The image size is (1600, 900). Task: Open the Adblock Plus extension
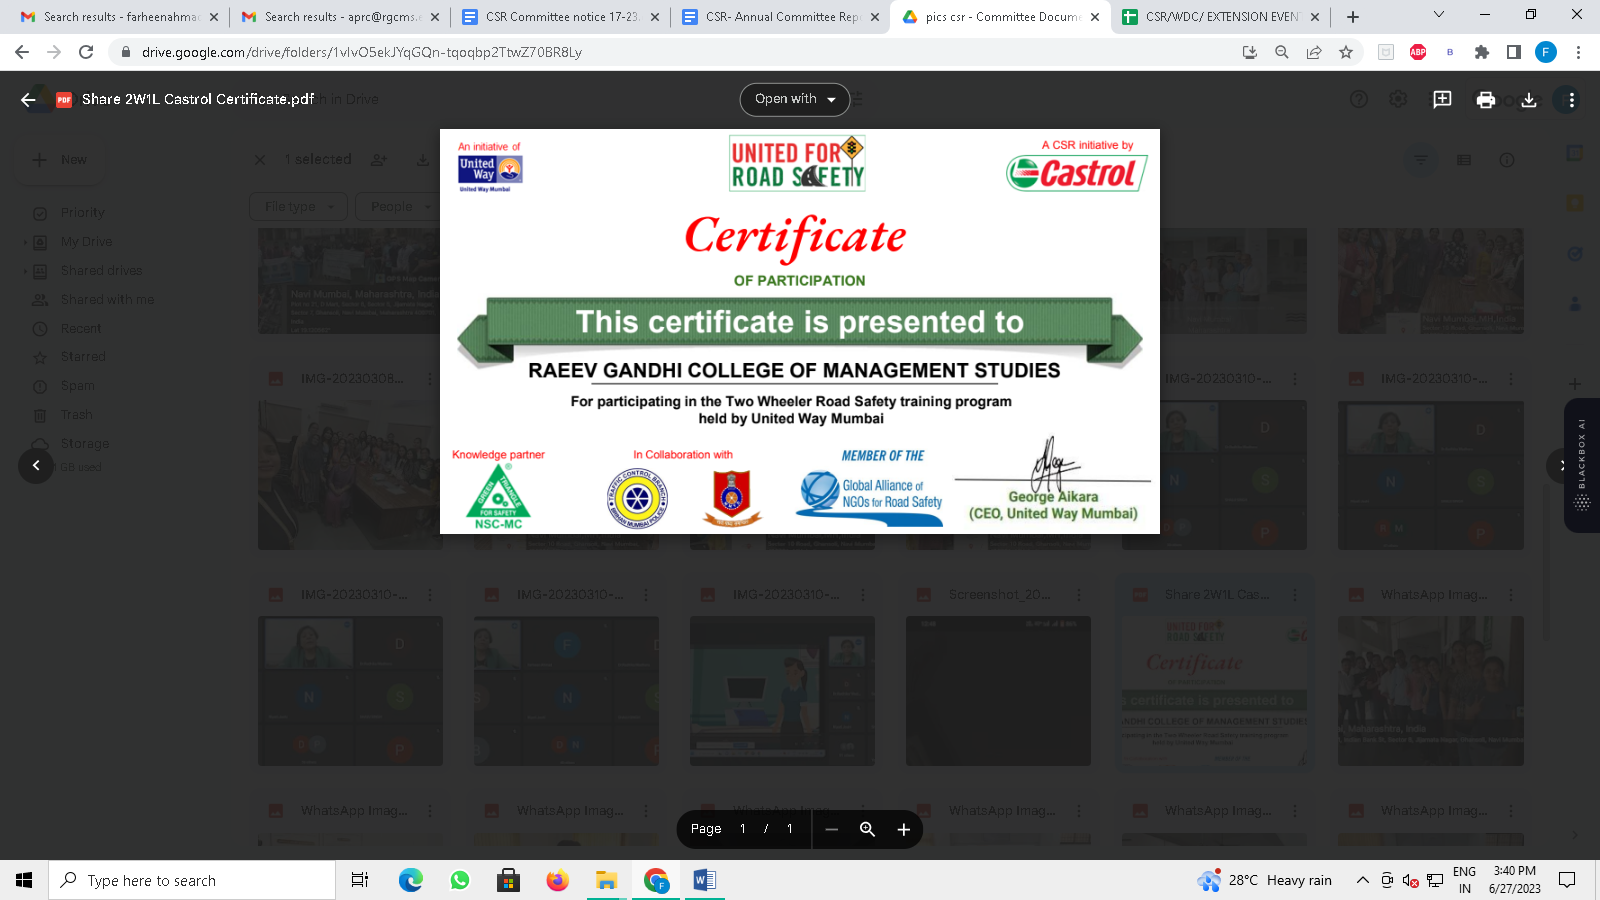click(1418, 52)
